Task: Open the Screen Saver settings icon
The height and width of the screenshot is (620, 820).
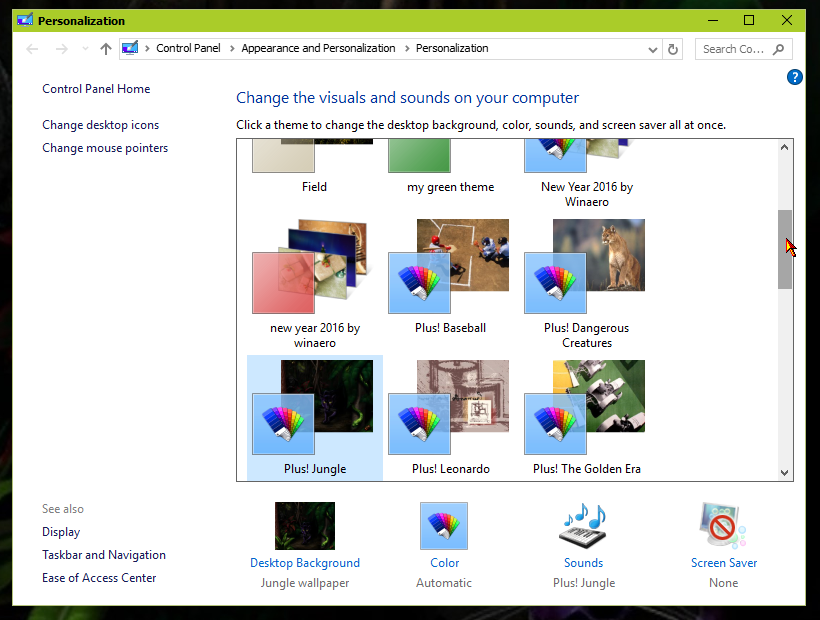Action: coord(722,525)
